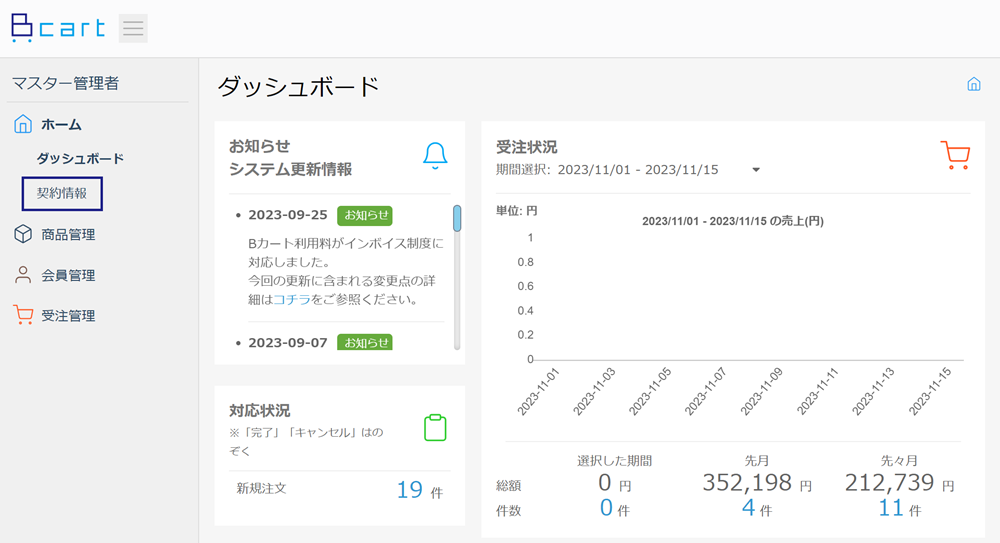The height and width of the screenshot is (543, 1000).
Task: Click the 単位: 円 label
Action: (x=517, y=211)
